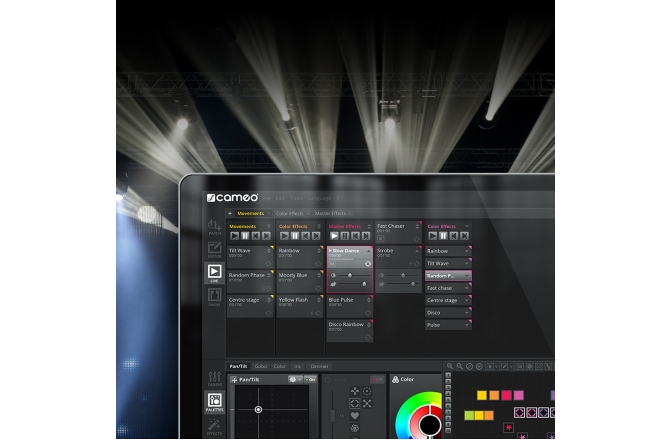Open the Show panel icon
The image size is (672, 440).
coord(214,297)
